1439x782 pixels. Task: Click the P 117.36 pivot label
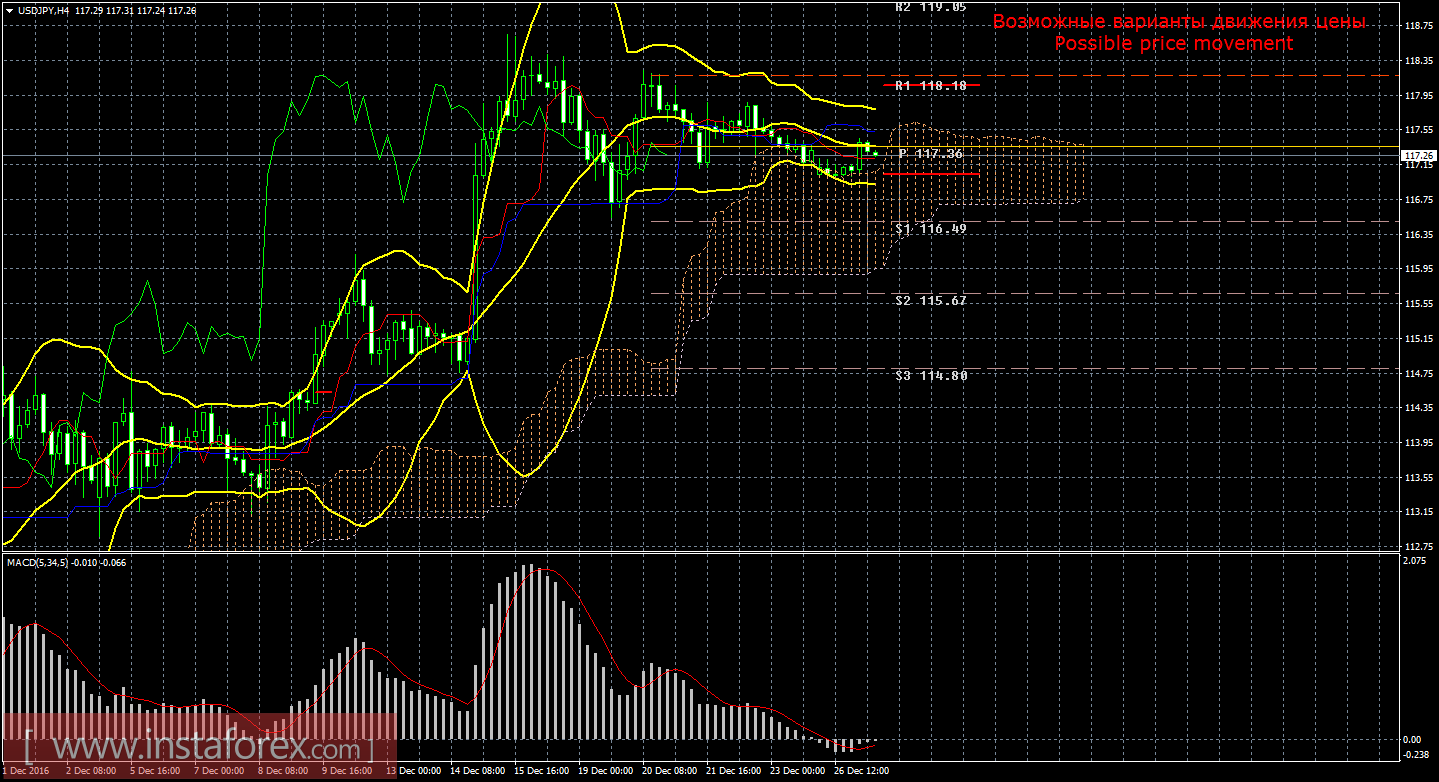click(930, 154)
